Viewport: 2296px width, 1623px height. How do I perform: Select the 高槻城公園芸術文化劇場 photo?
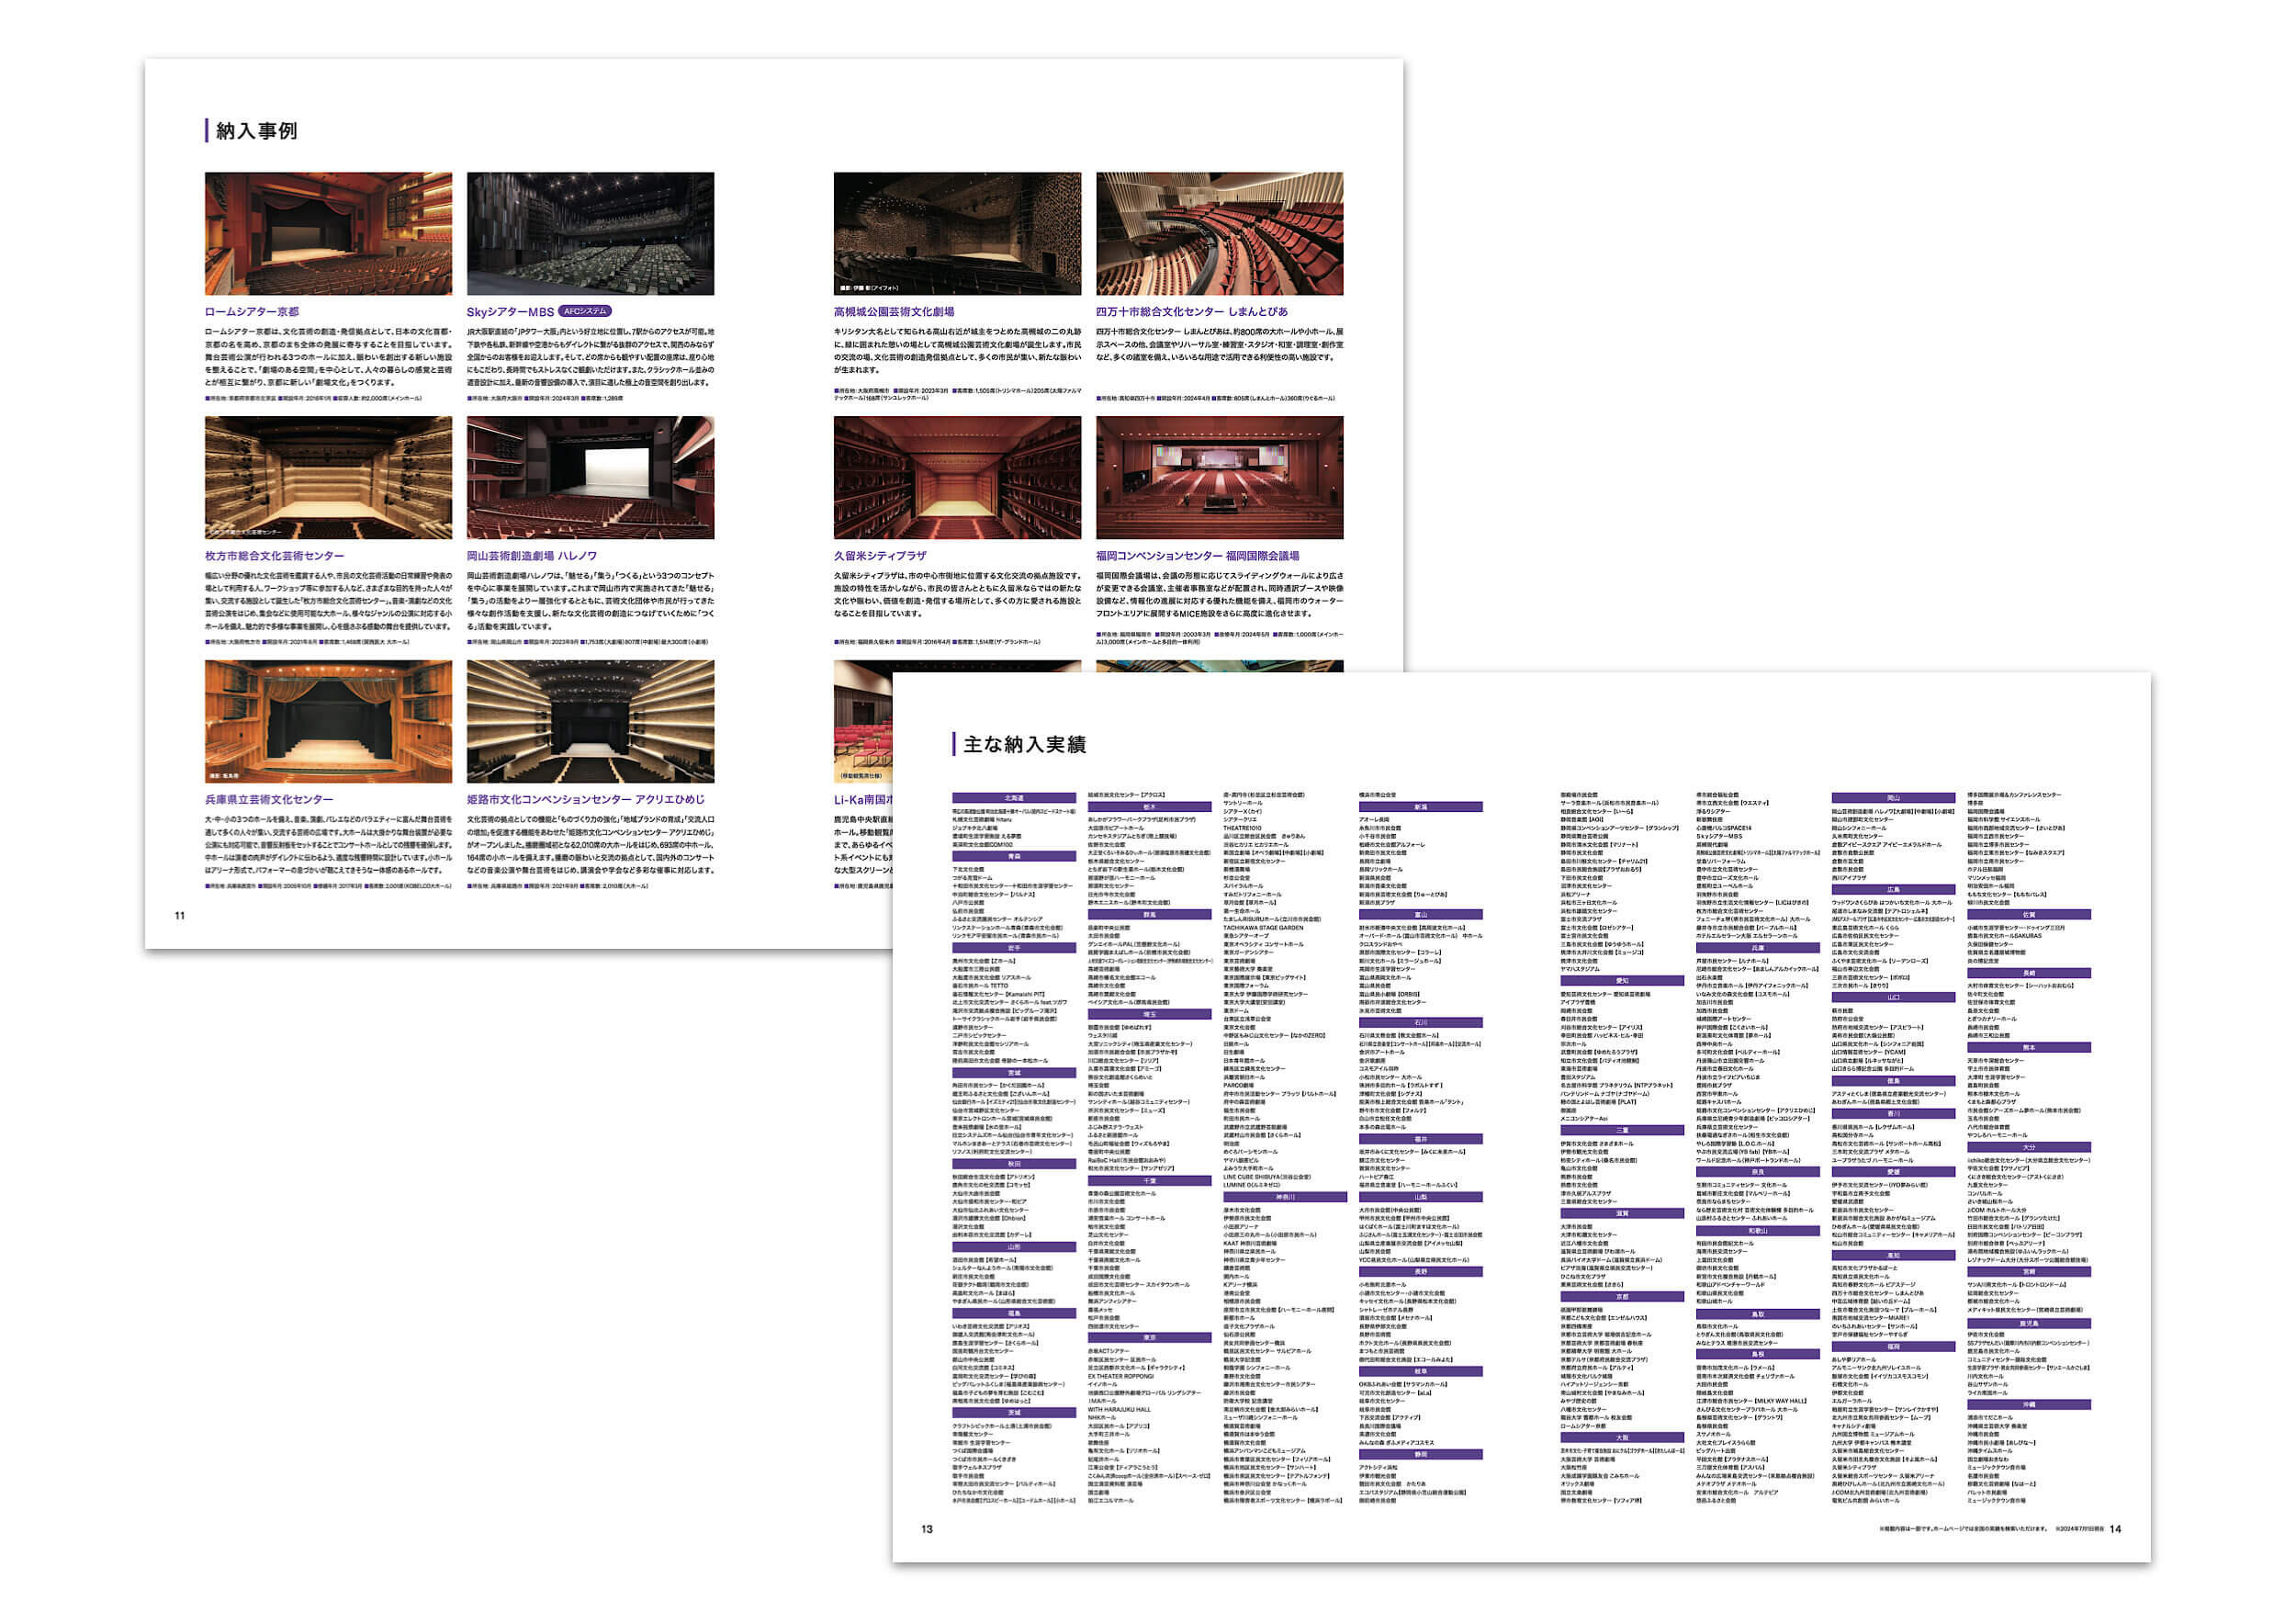pyautogui.click(x=957, y=233)
